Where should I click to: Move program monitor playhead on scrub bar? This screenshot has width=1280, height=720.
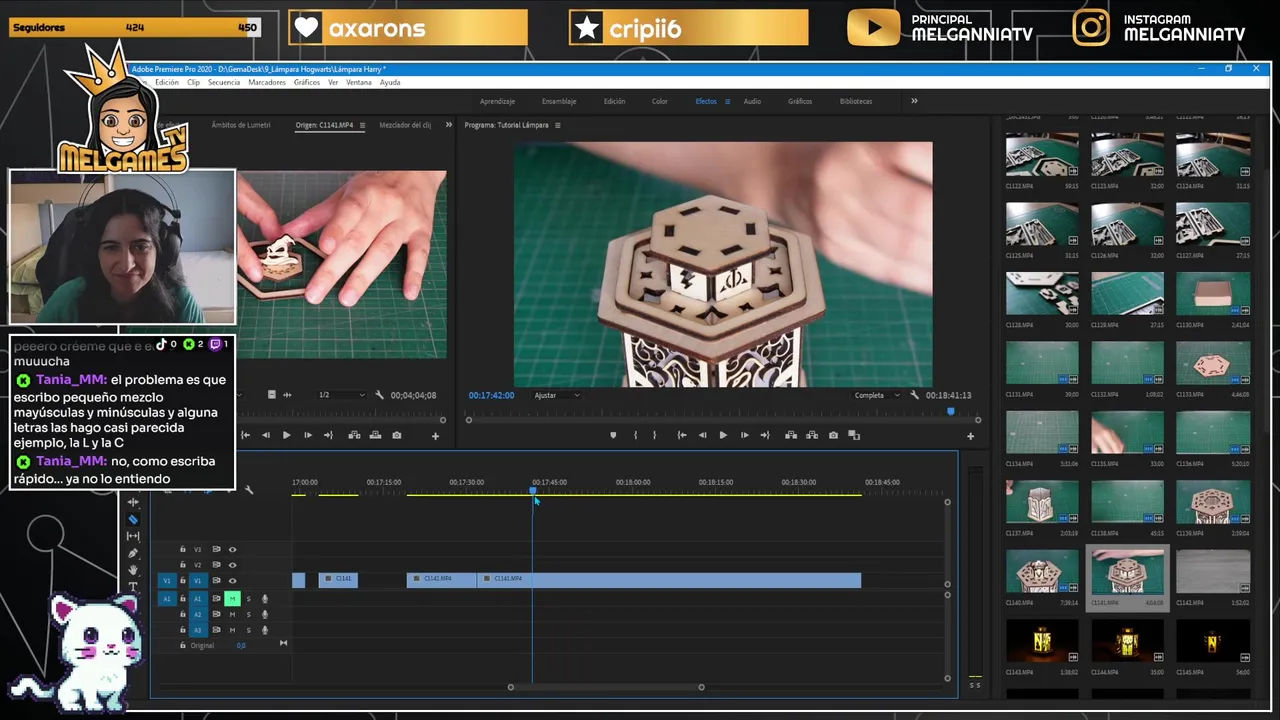[951, 411]
